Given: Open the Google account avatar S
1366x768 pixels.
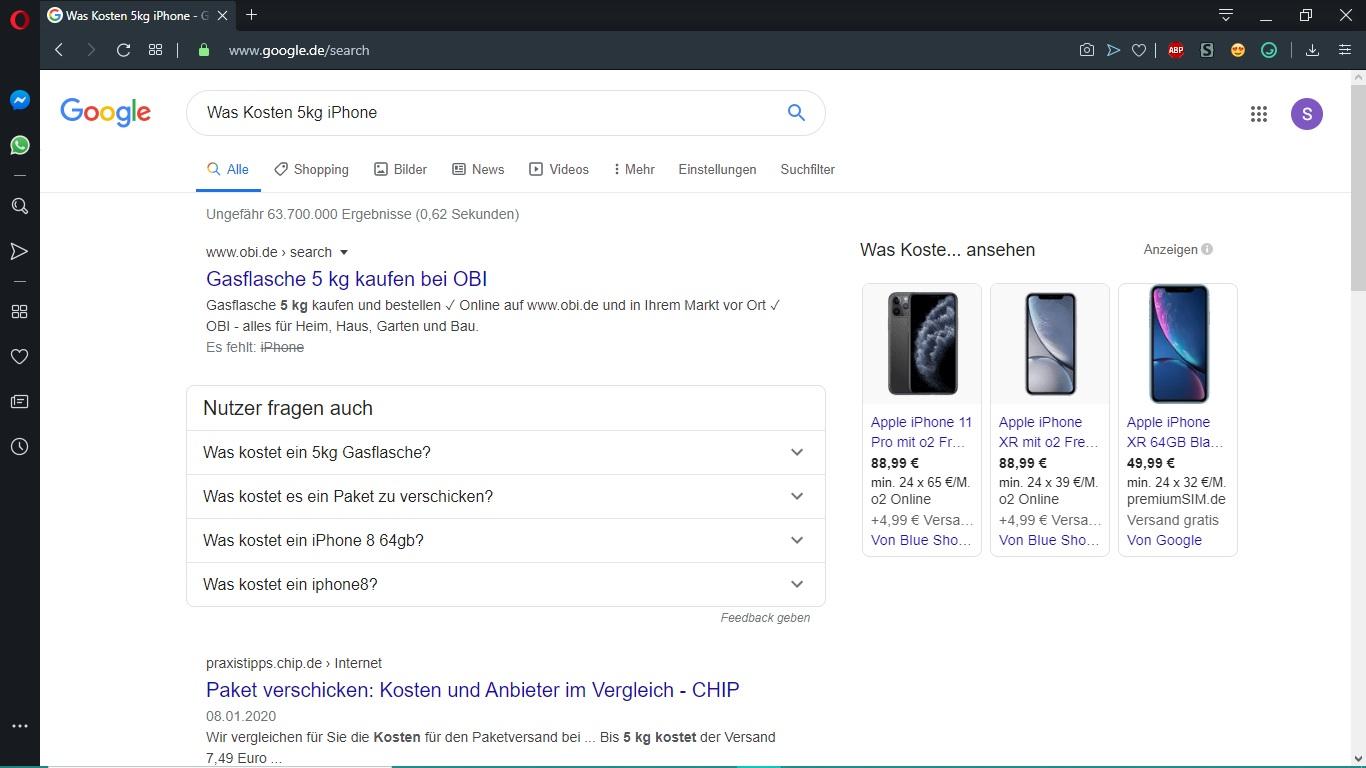Looking at the screenshot, I should pos(1307,114).
